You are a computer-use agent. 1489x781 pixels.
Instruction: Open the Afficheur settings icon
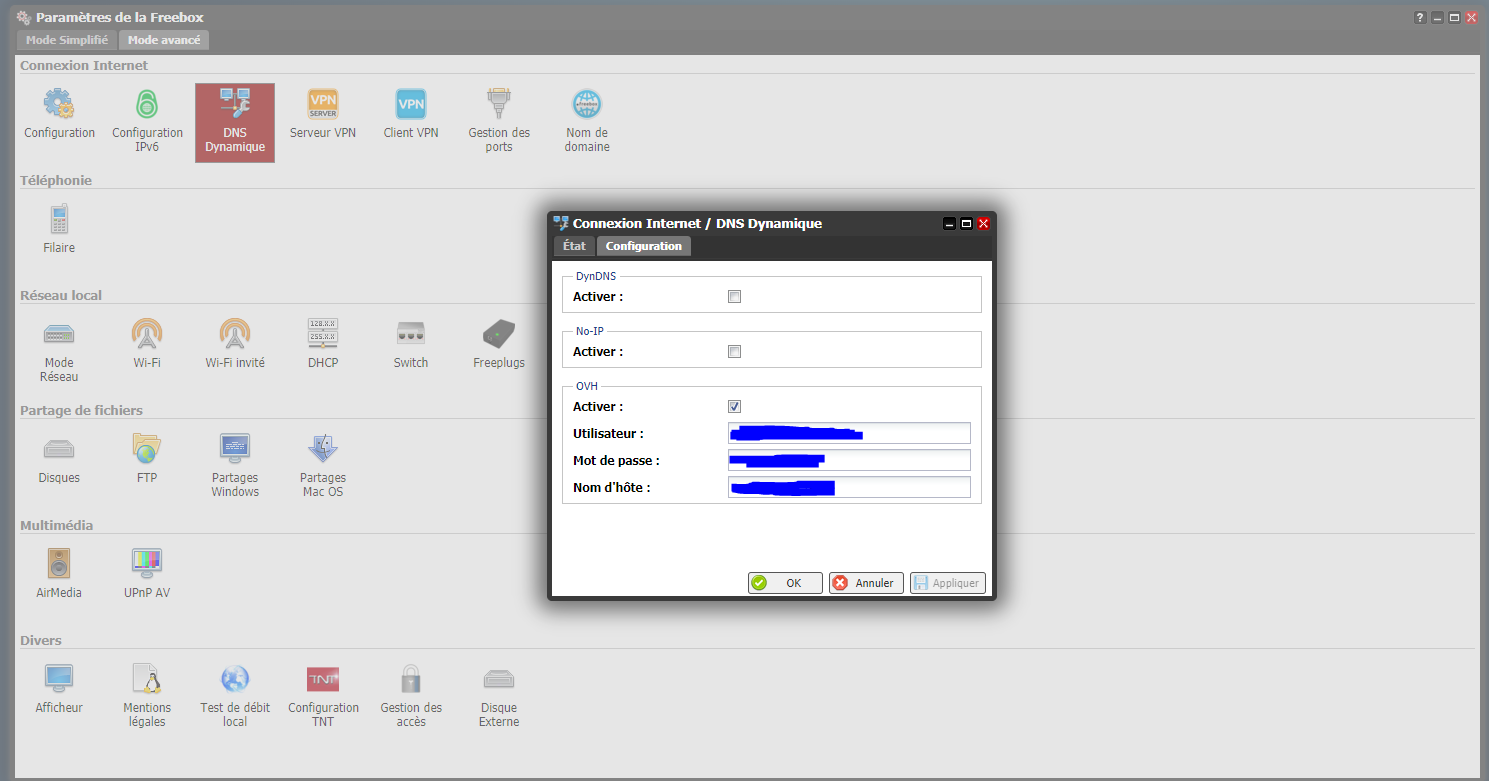[x=59, y=689]
